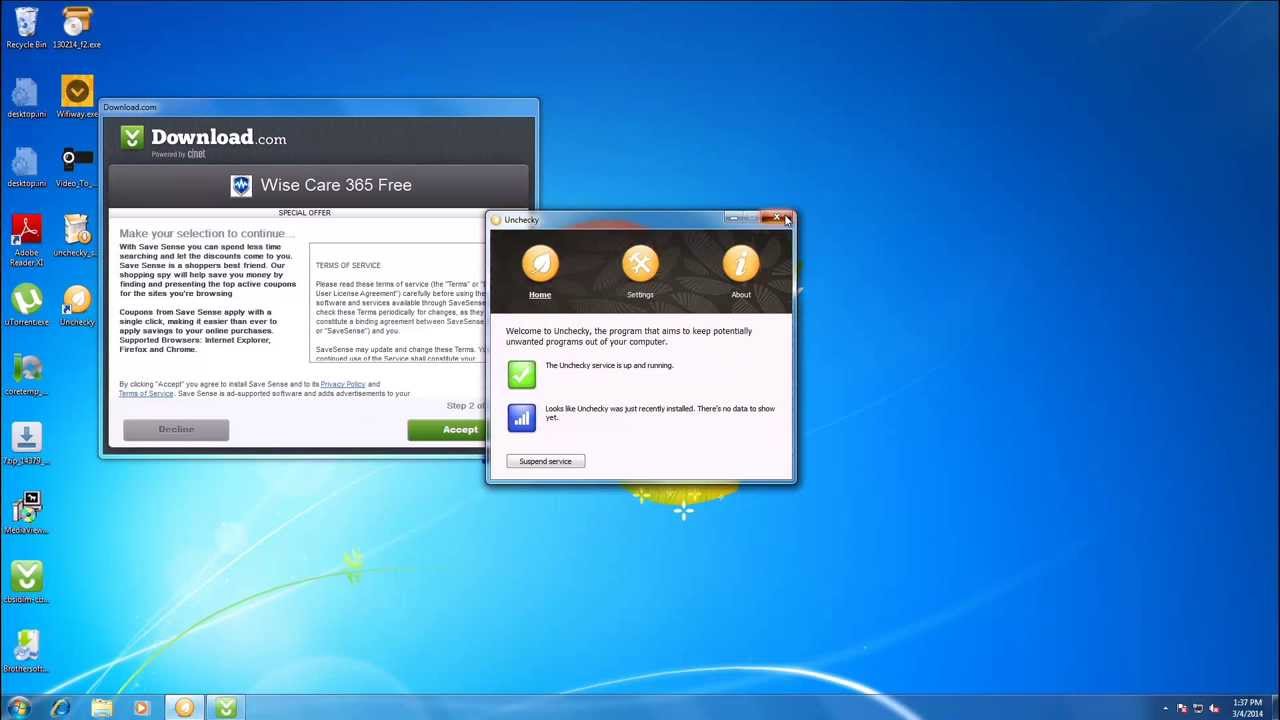Launch Internet Explorer from the taskbar

60,708
